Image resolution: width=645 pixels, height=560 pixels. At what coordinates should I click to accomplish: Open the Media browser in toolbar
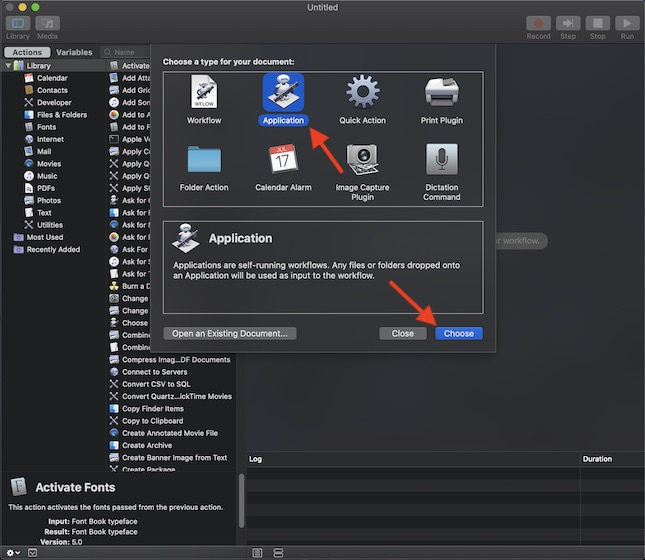tap(47, 24)
